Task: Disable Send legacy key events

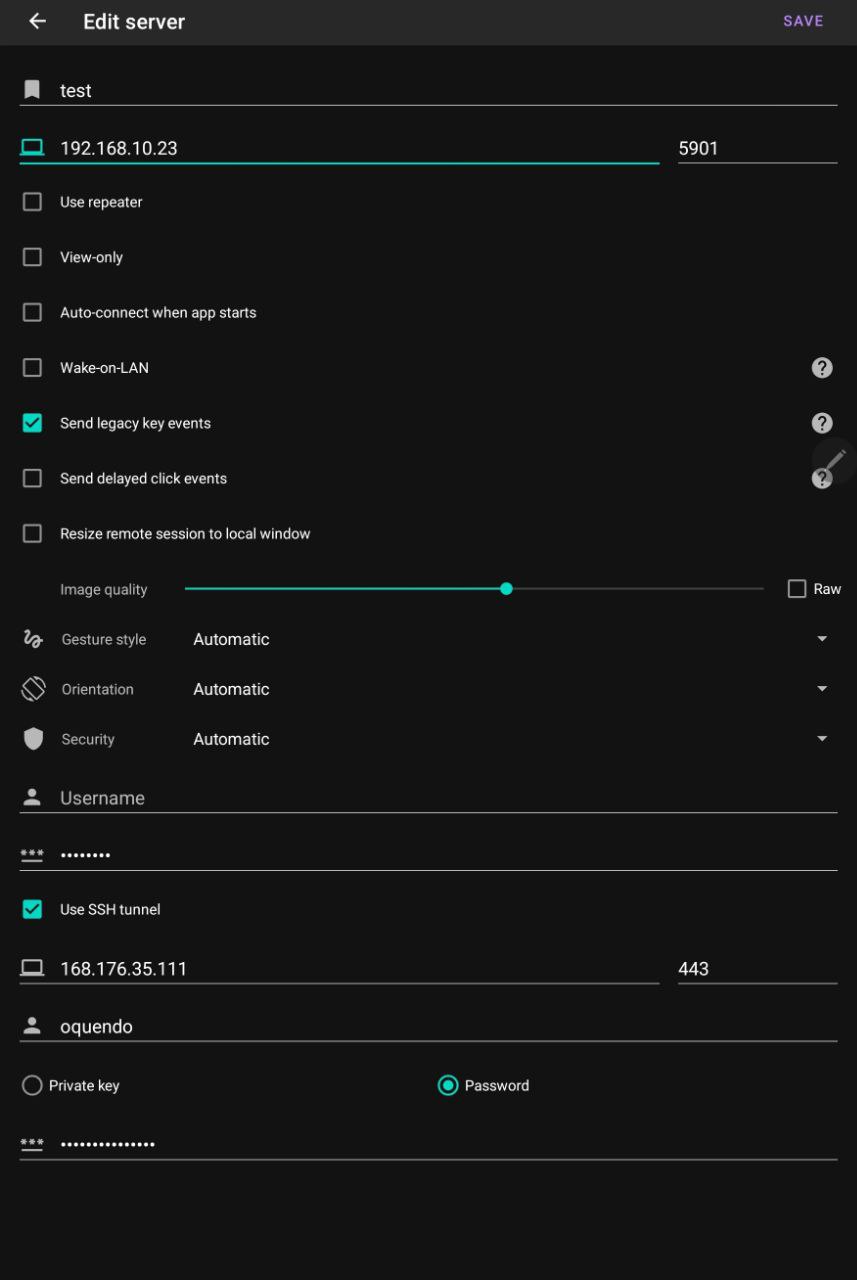Action: pos(32,422)
